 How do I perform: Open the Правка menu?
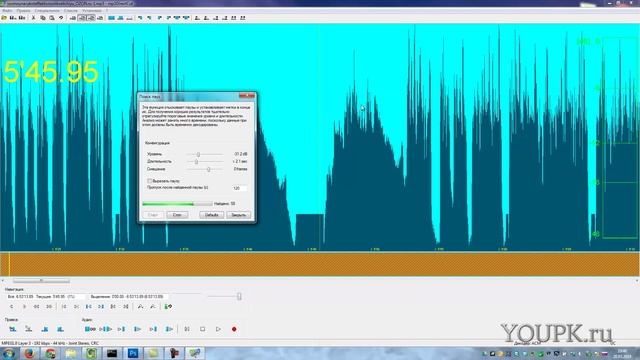[x=23, y=11]
